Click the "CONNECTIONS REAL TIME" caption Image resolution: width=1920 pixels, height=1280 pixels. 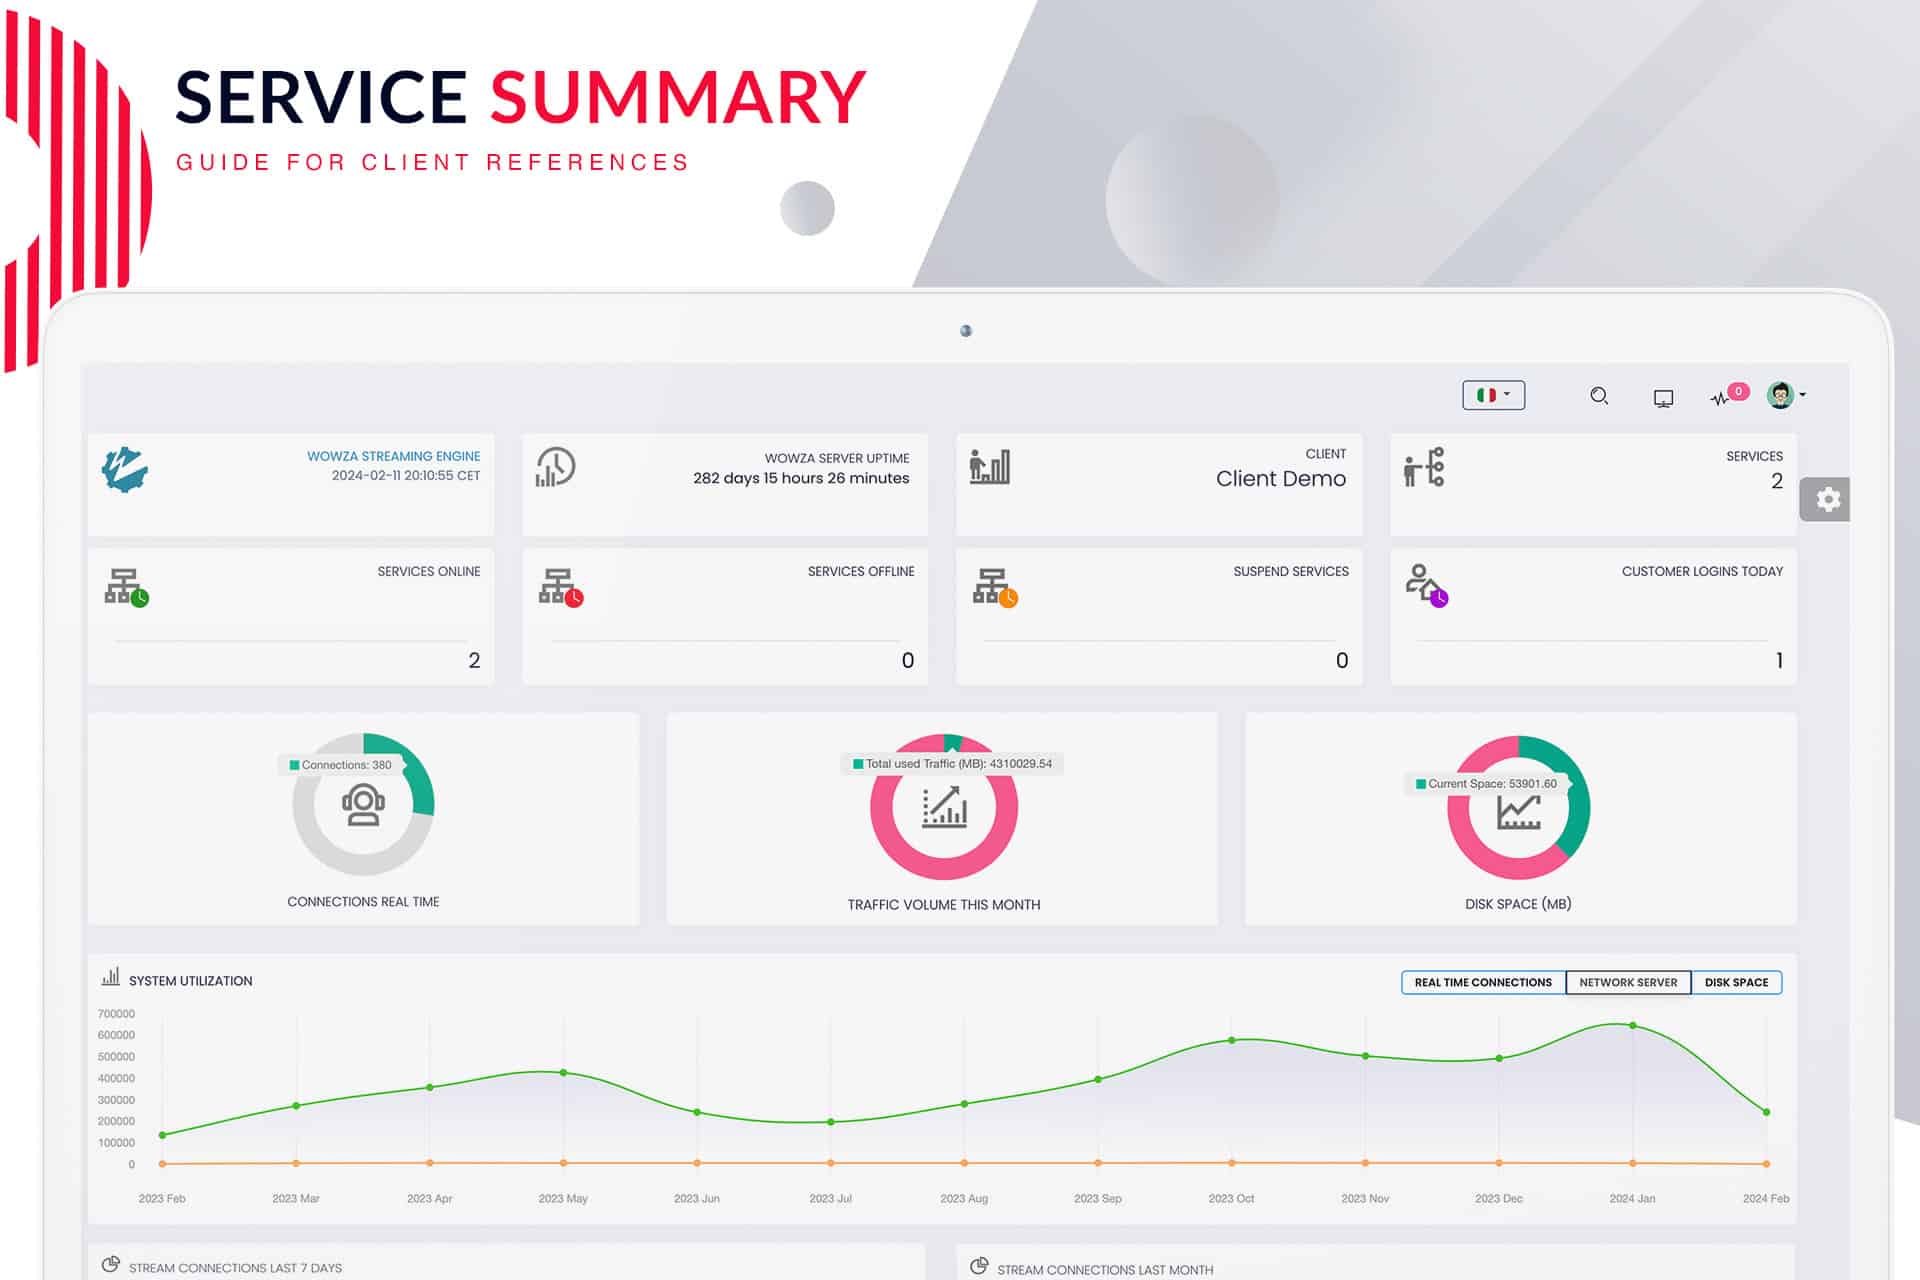[x=363, y=902]
